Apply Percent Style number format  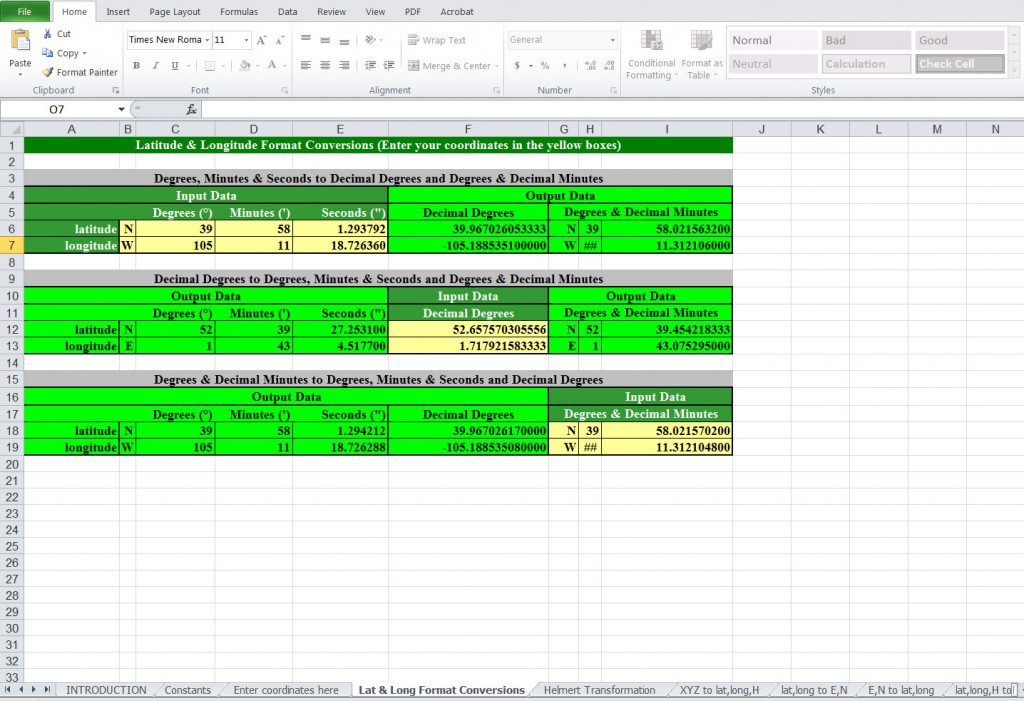[545, 66]
